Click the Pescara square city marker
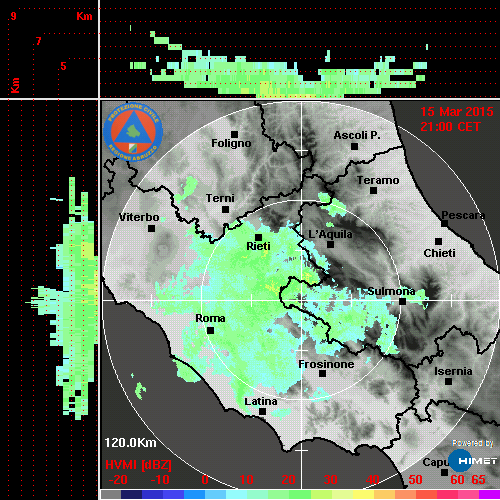Image resolution: width=500 pixels, height=500 pixels. tap(445, 223)
